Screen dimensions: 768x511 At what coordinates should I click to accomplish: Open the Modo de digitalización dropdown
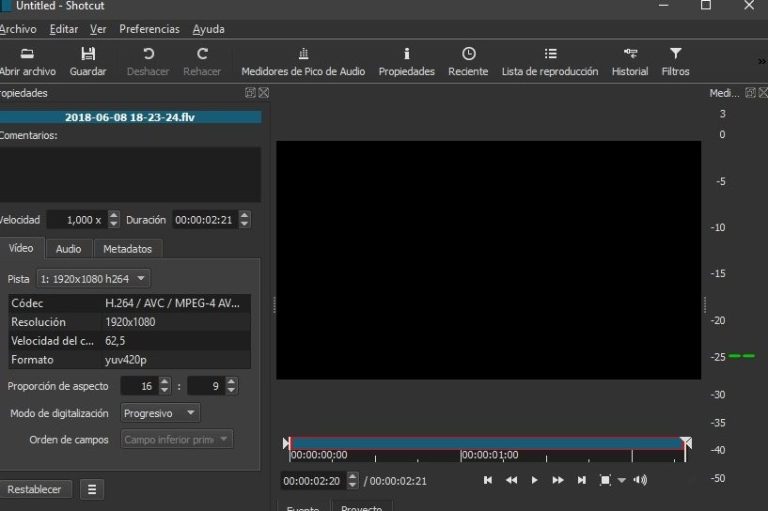pos(160,413)
